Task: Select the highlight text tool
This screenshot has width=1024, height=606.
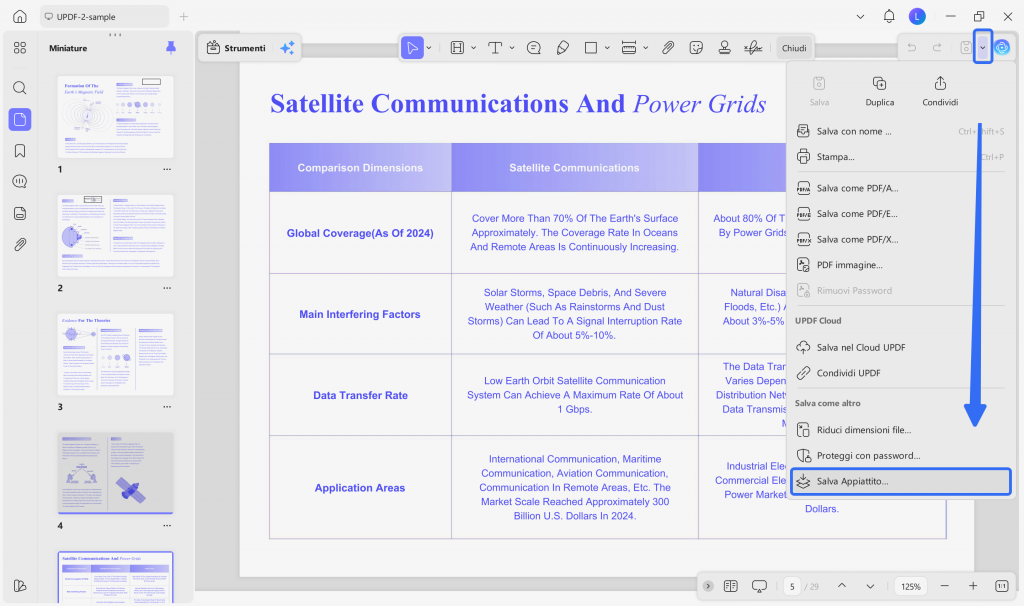Action: [x=457, y=48]
